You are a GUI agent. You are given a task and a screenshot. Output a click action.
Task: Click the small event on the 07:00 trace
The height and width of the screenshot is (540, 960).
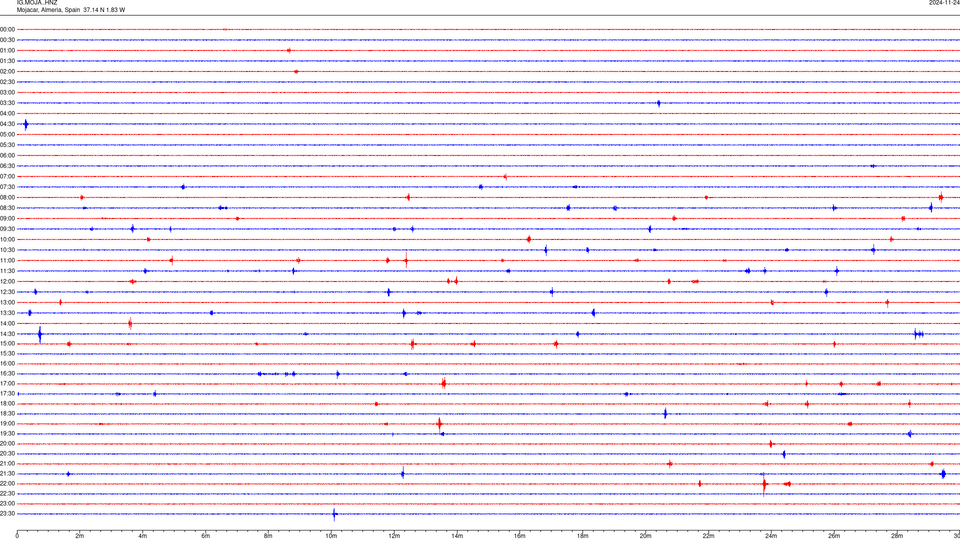point(505,177)
